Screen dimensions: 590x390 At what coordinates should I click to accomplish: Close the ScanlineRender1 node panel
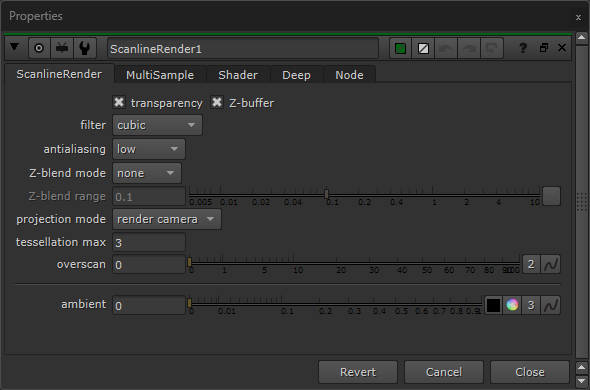(x=562, y=48)
